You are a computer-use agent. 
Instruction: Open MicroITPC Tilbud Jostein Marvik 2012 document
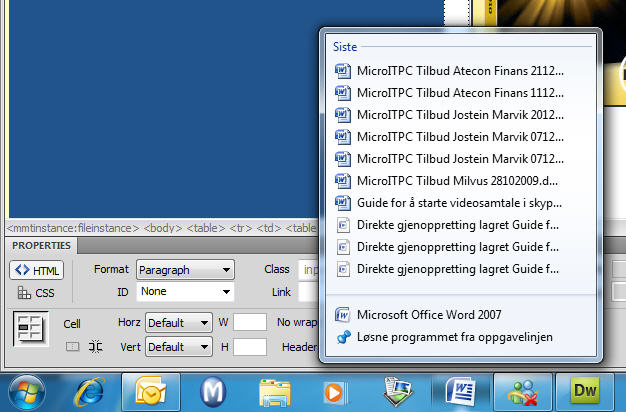pos(460,115)
